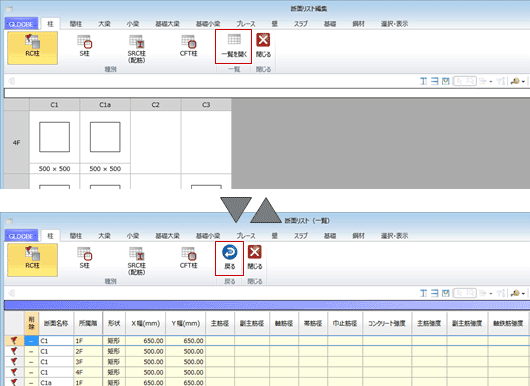Click the 形状 cell of the C1 3F row
The width and height of the screenshot is (530, 386).
click(x=114, y=362)
